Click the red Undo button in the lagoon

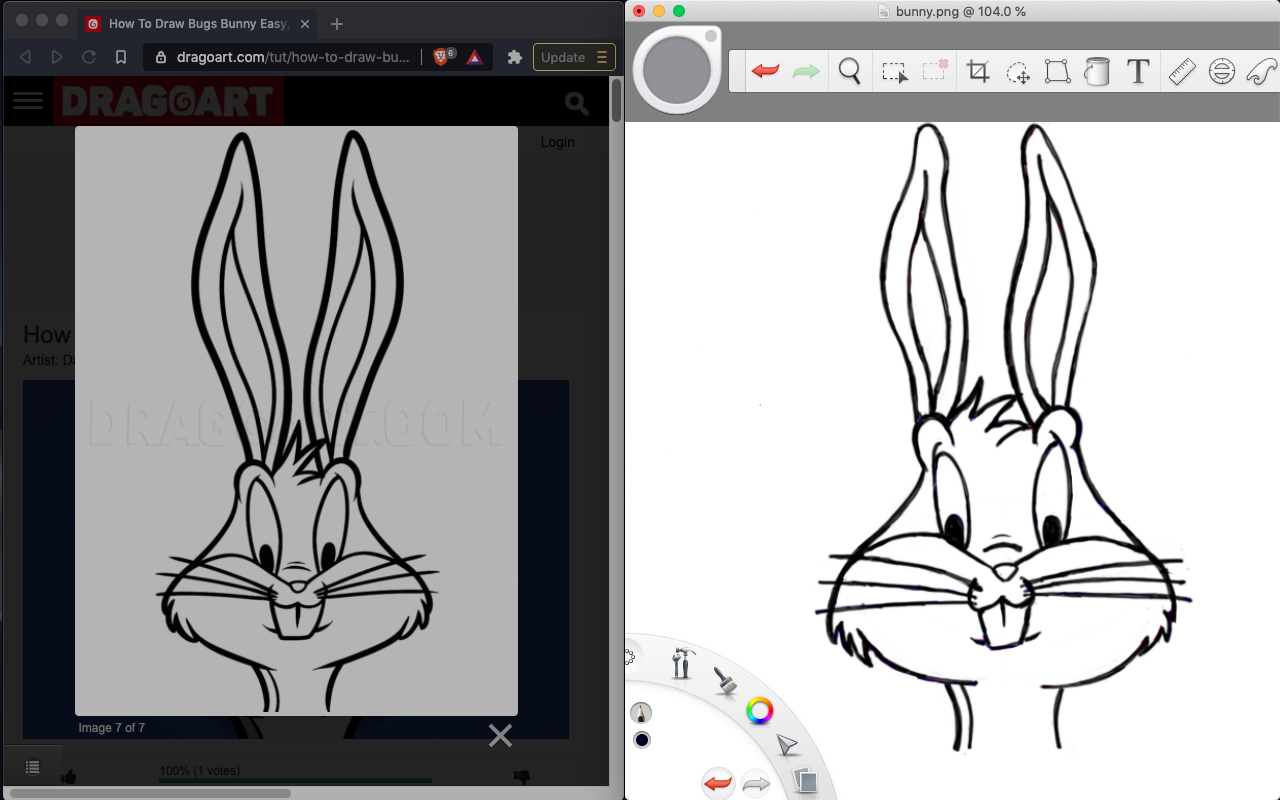click(x=718, y=783)
